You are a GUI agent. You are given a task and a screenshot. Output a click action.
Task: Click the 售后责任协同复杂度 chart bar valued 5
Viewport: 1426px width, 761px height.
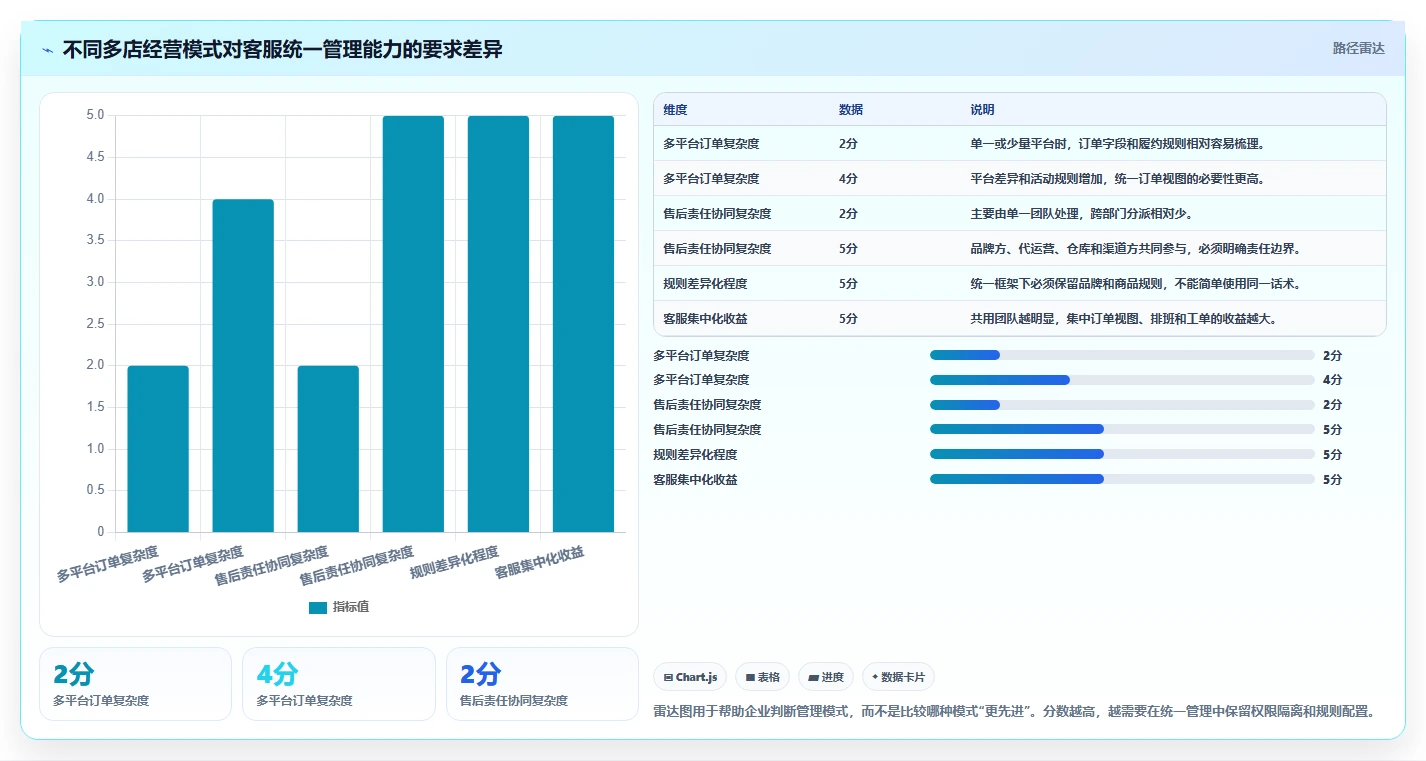click(413, 324)
